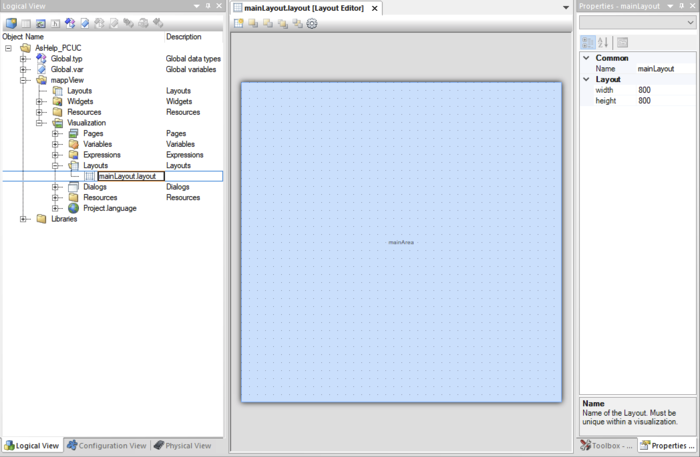Viewport: 700px width, 457px height.
Task: Select the Expressions tree item
Action: pos(102,155)
